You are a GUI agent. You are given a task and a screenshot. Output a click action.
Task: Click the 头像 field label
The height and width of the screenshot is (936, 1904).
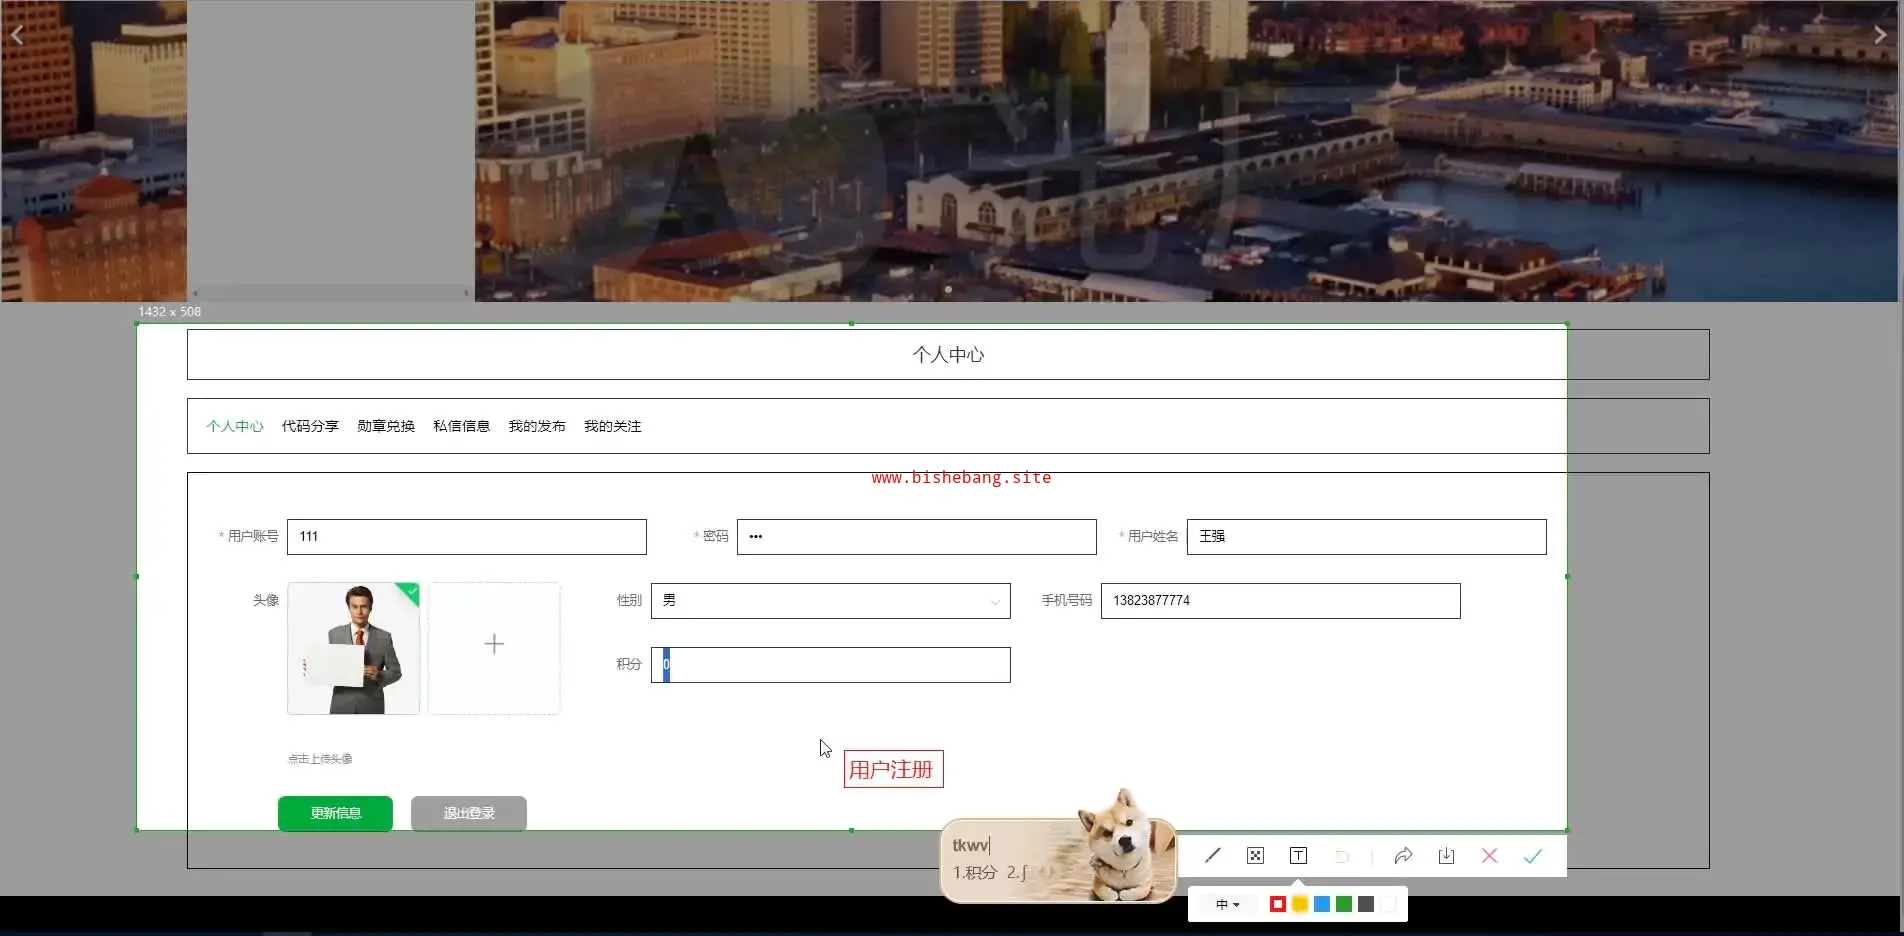(266, 600)
